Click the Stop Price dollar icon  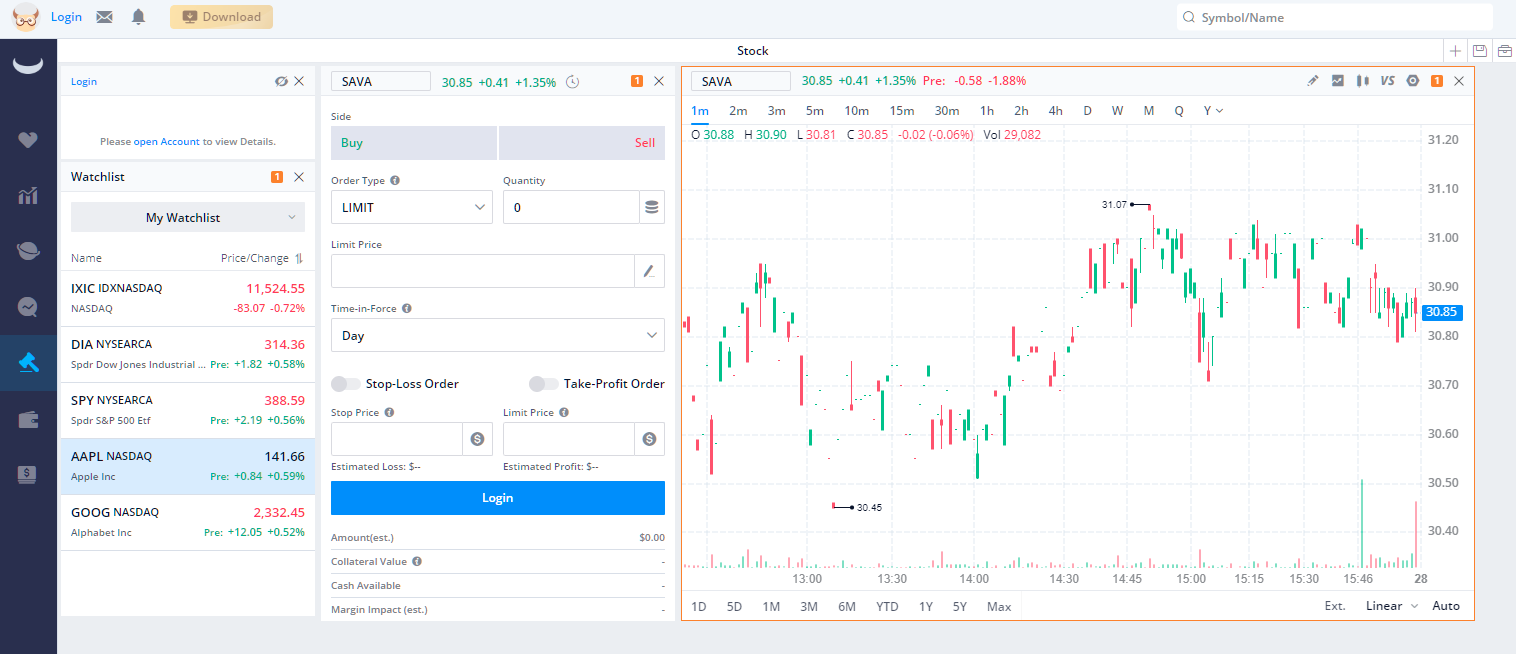[x=477, y=439]
